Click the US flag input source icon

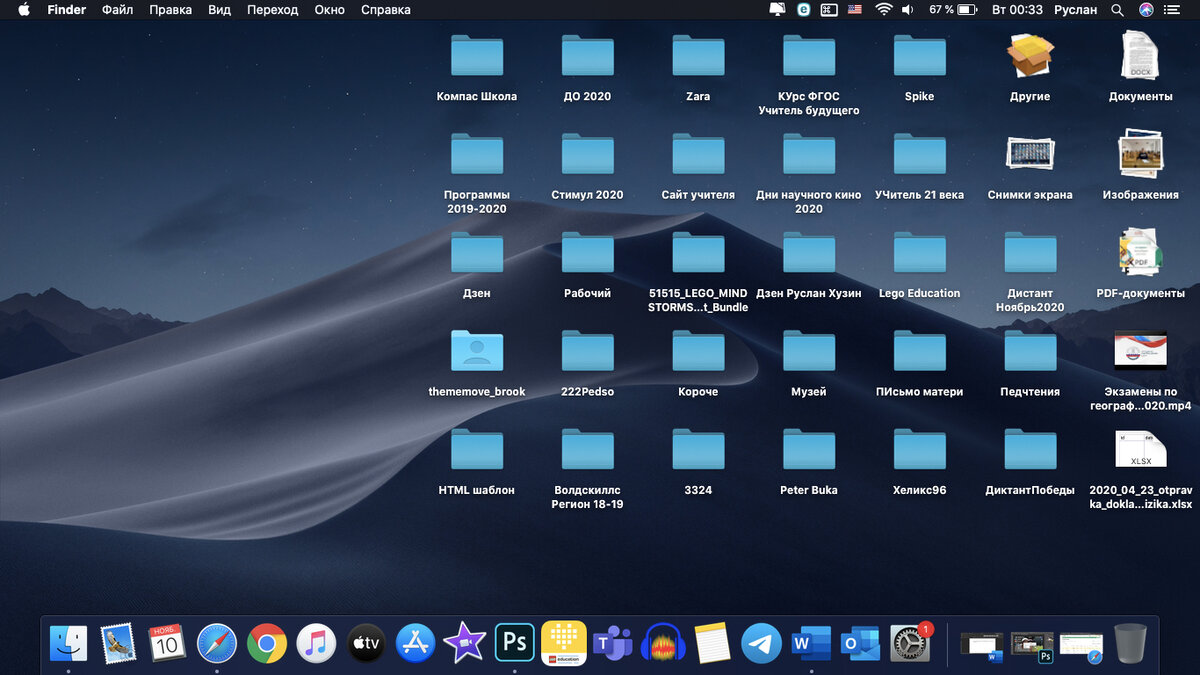point(855,10)
